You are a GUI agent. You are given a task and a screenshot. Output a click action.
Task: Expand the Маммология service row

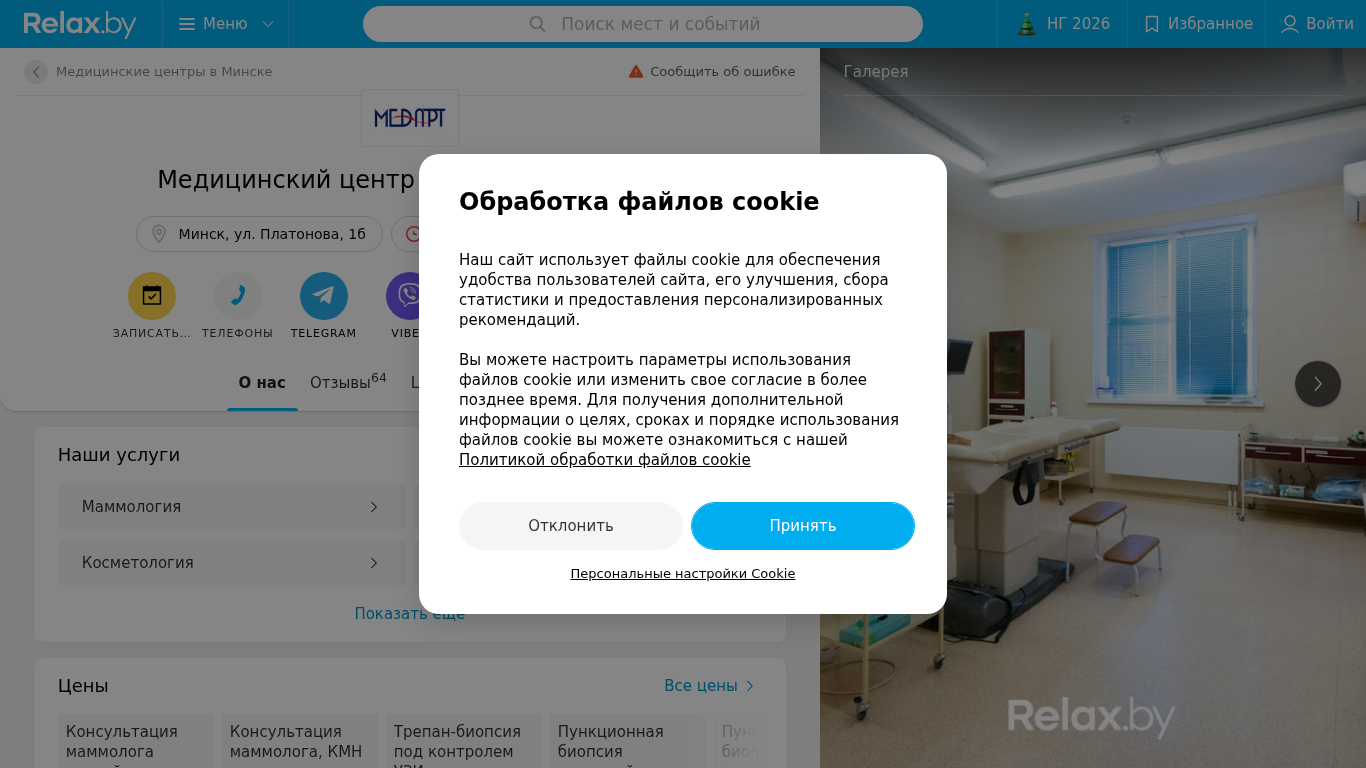tap(232, 507)
